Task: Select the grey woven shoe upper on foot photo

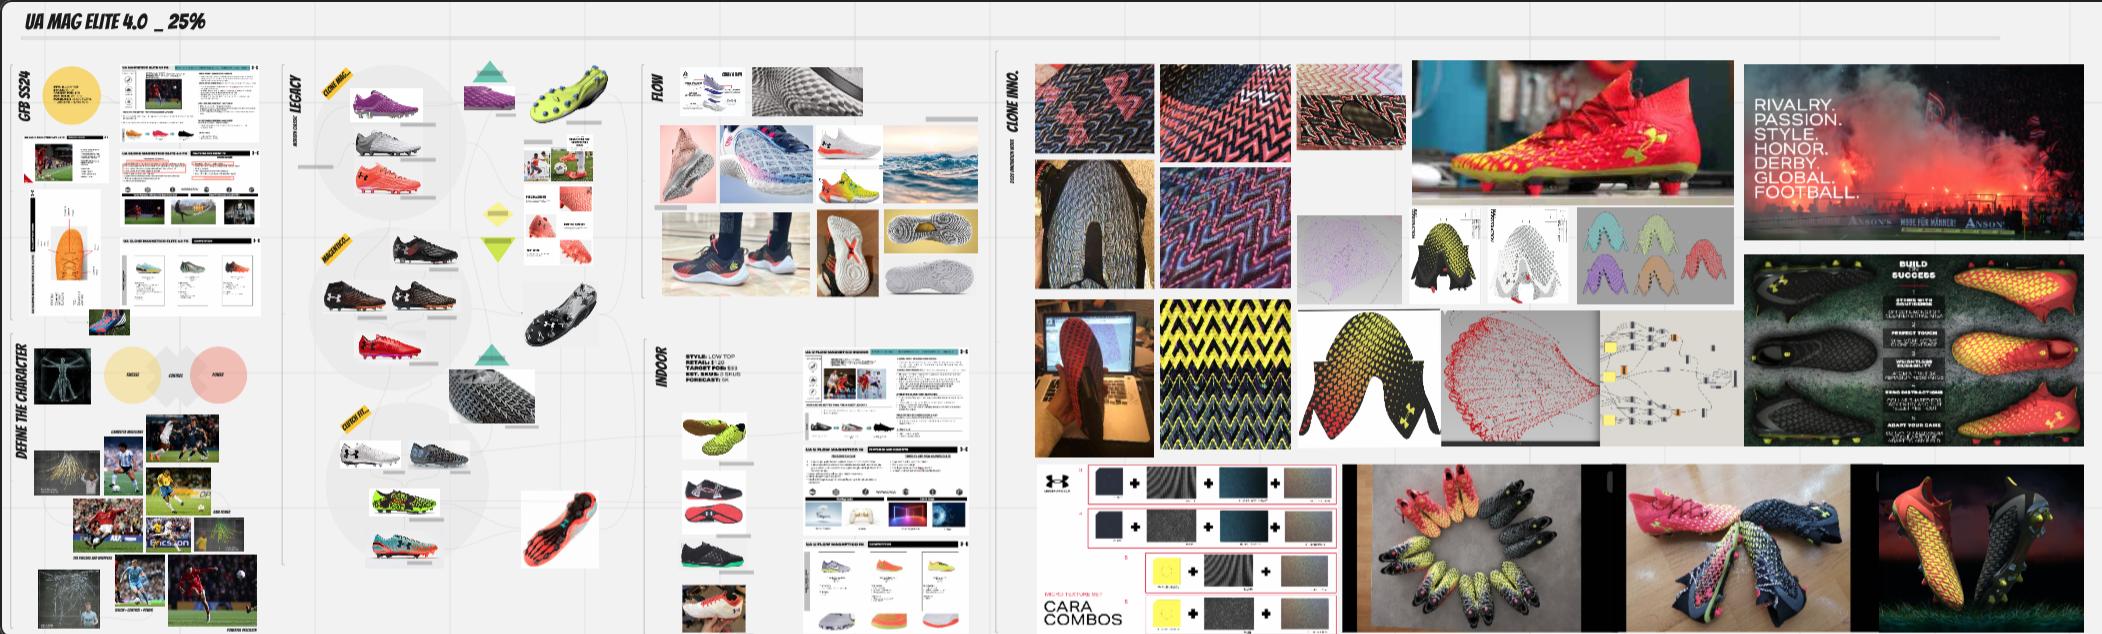Action: click(1094, 224)
